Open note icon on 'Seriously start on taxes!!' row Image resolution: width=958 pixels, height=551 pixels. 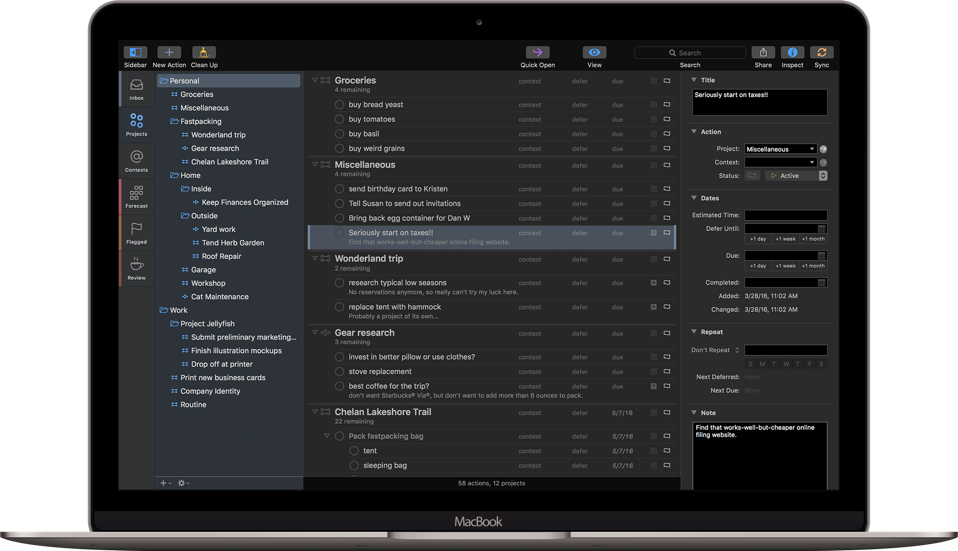654,233
